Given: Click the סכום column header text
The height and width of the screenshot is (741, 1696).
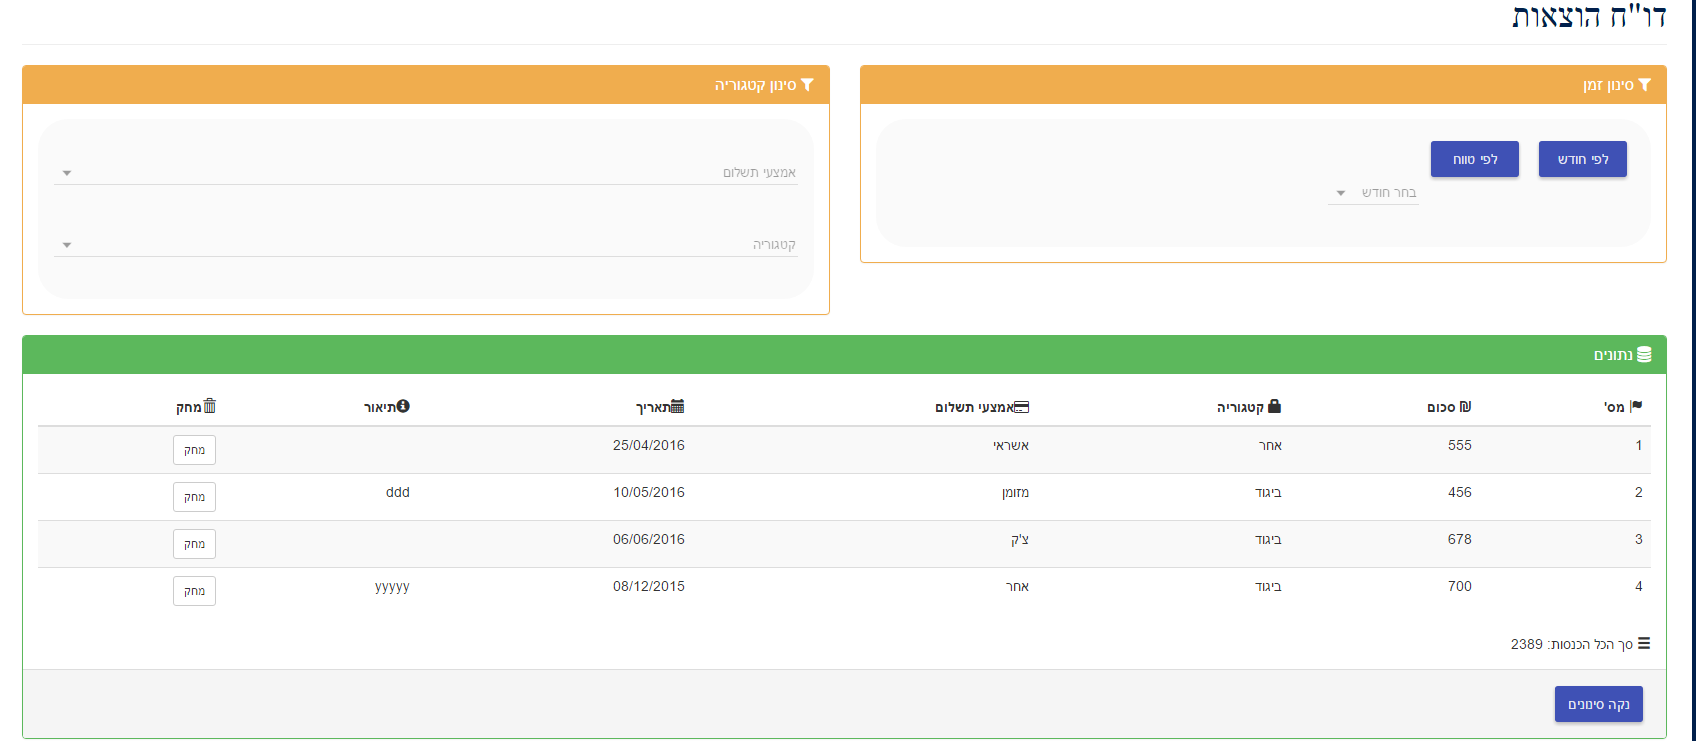Looking at the screenshot, I should (x=1441, y=407).
